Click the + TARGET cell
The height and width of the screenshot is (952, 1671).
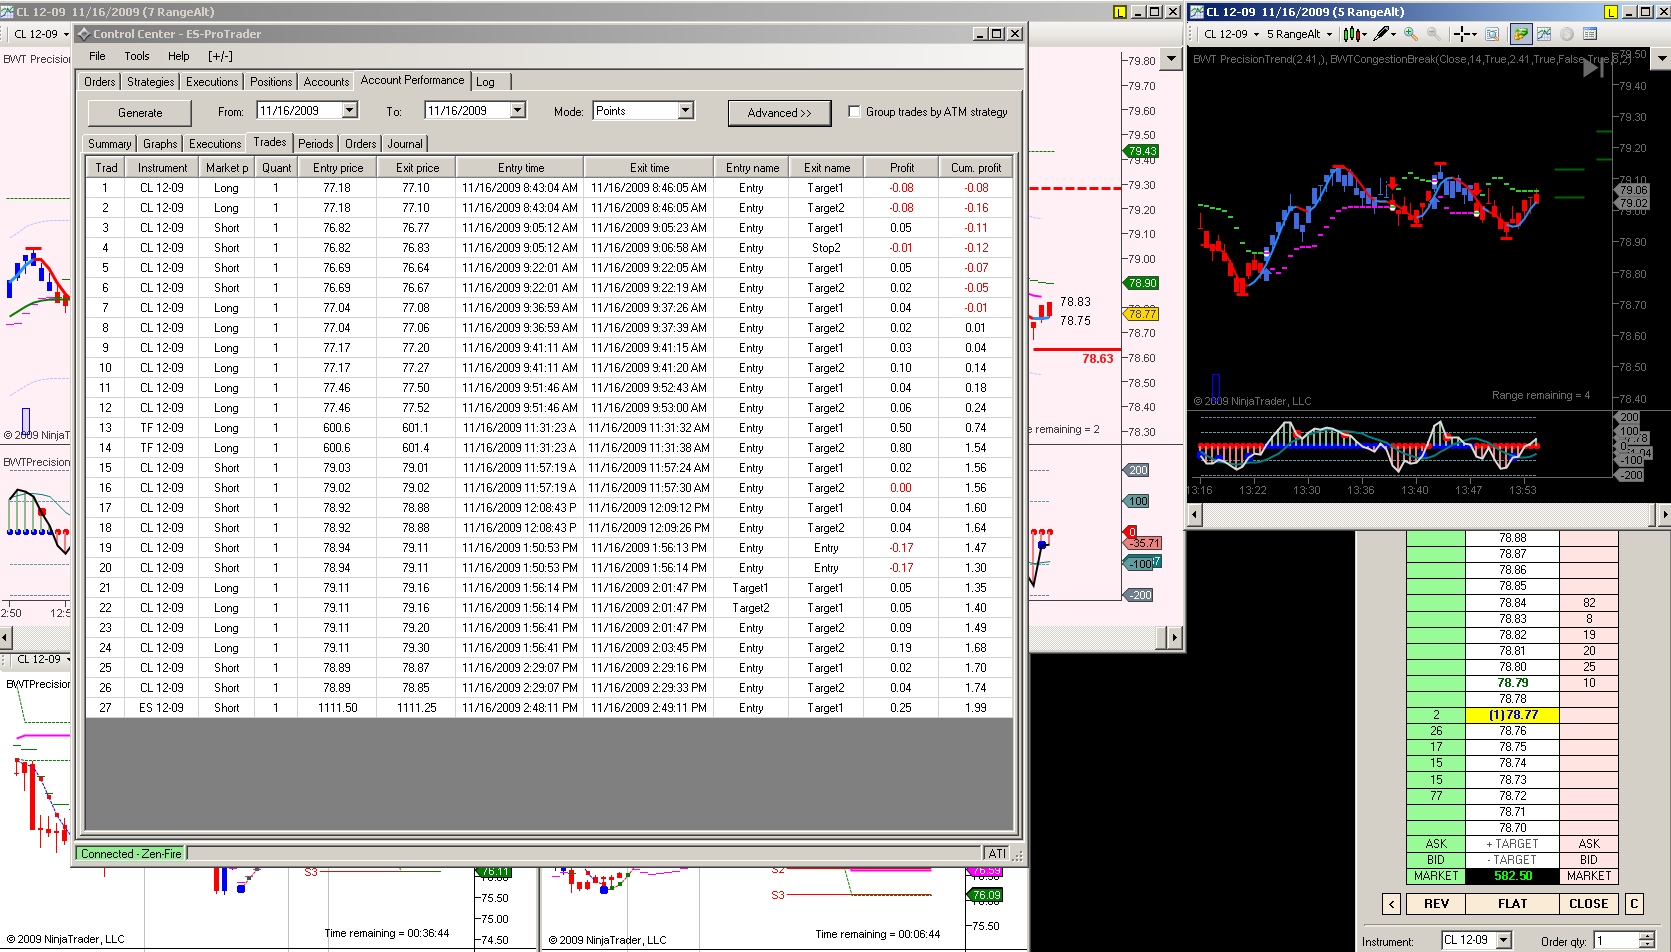(1512, 844)
